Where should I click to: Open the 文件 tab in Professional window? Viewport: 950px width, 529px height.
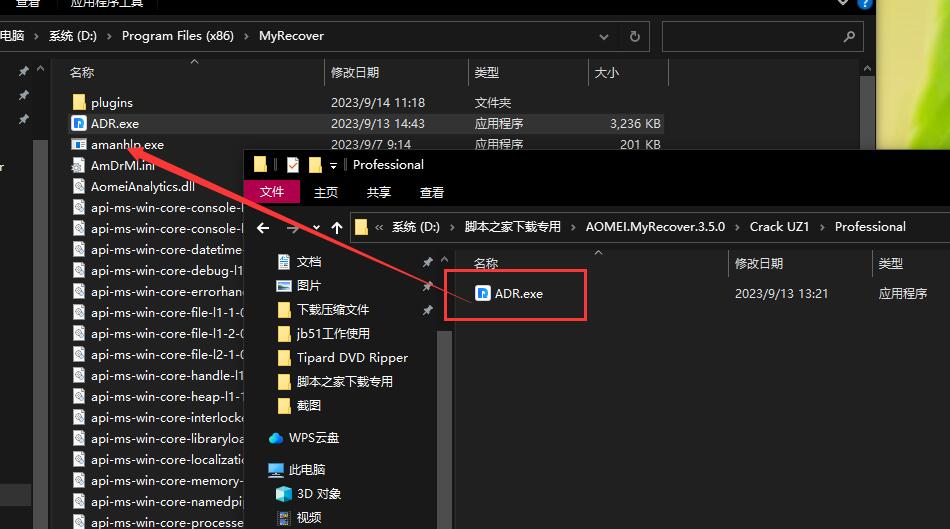click(x=271, y=192)
